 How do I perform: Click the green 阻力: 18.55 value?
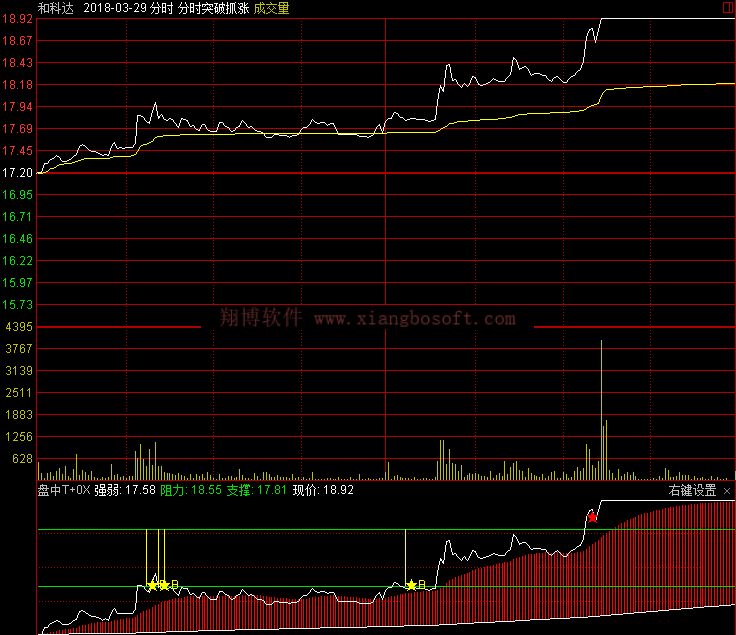point(191,490)
